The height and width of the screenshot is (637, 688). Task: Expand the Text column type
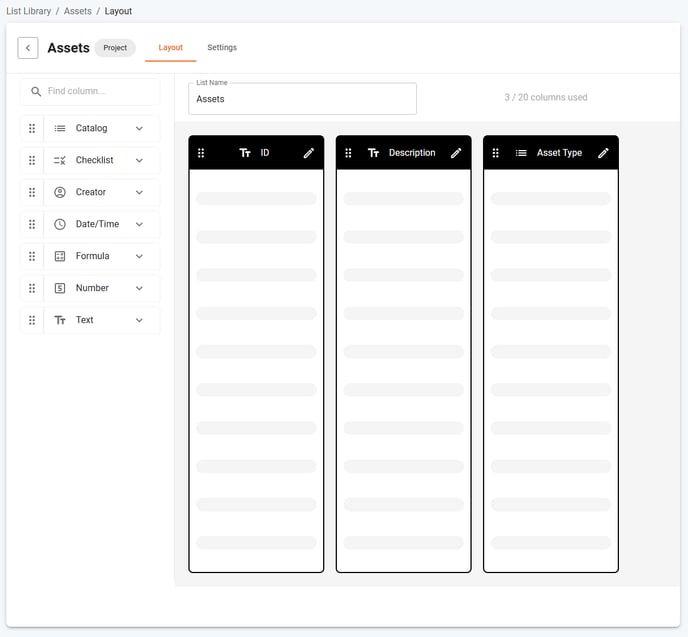139,320
